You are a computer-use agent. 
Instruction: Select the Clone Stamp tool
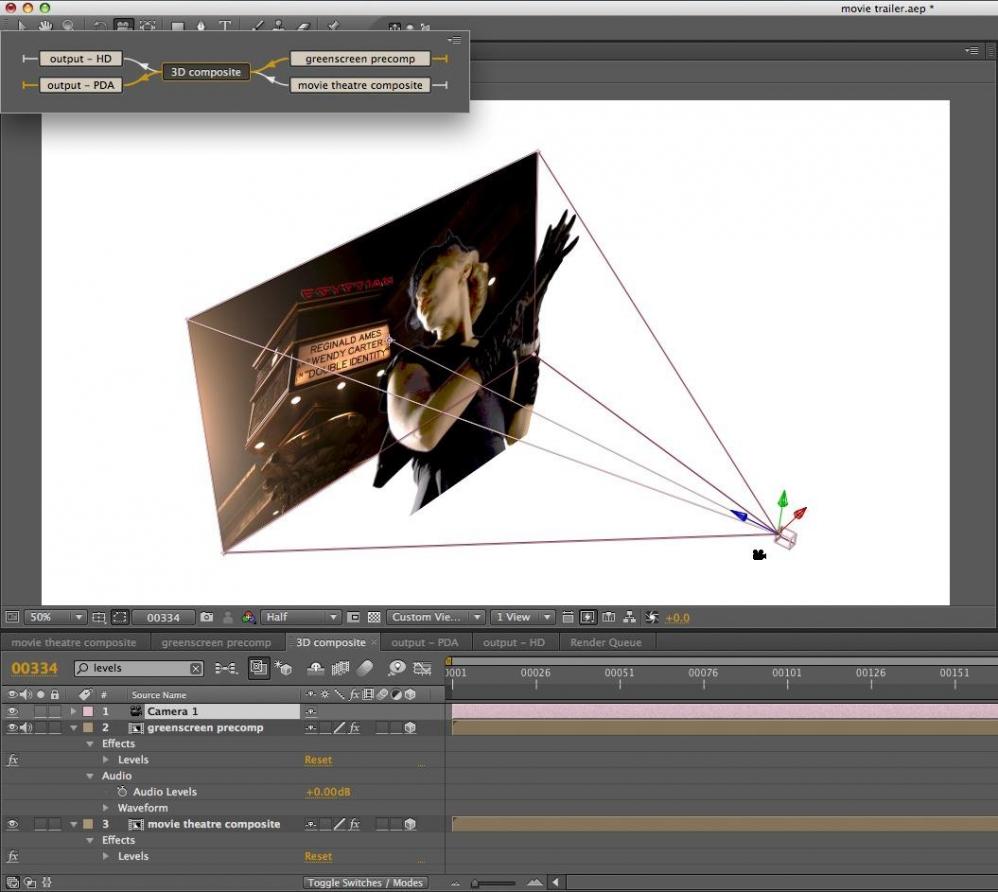click(279, 26)
